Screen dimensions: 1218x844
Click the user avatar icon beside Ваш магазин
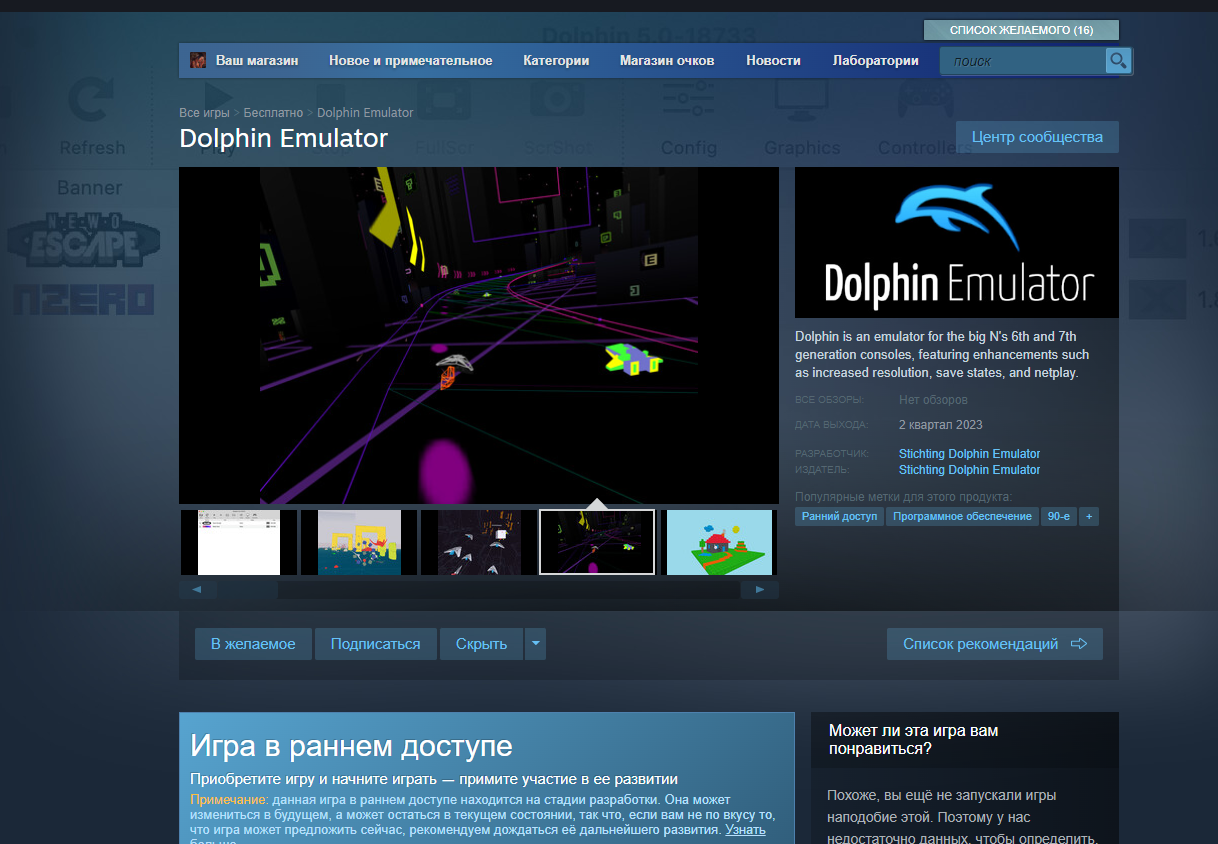tap(198, 60)
